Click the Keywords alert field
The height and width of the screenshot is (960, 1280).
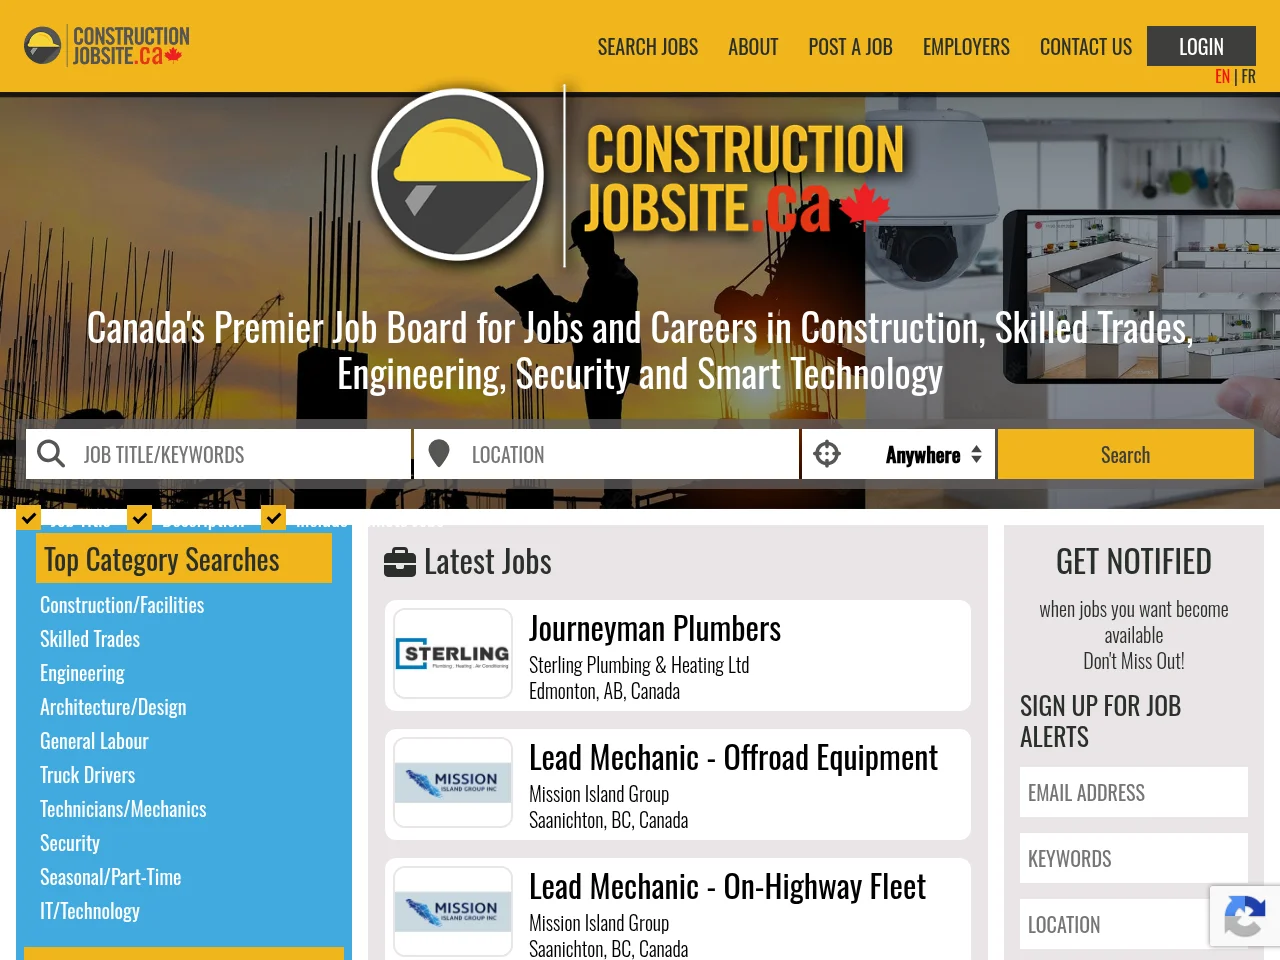pyautogui.click(x=1134, y=858)
